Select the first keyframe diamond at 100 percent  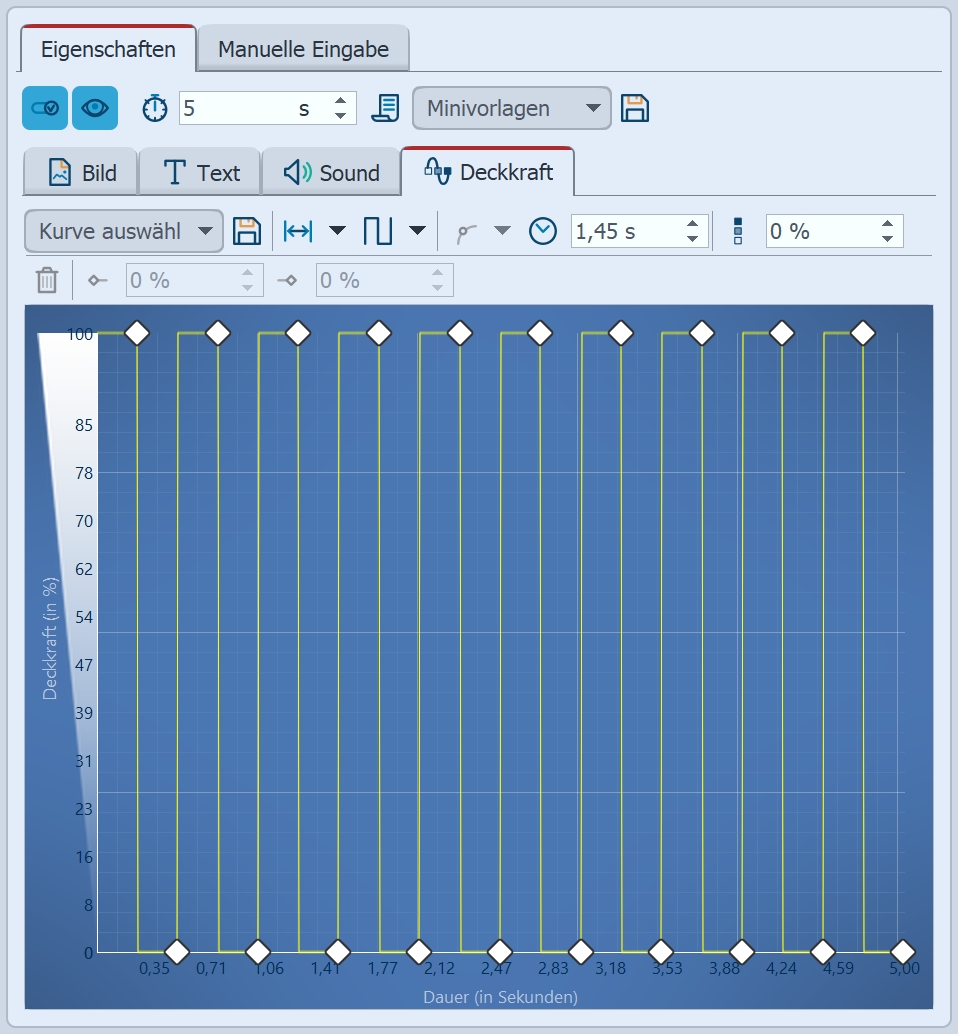tap(137, 333)
